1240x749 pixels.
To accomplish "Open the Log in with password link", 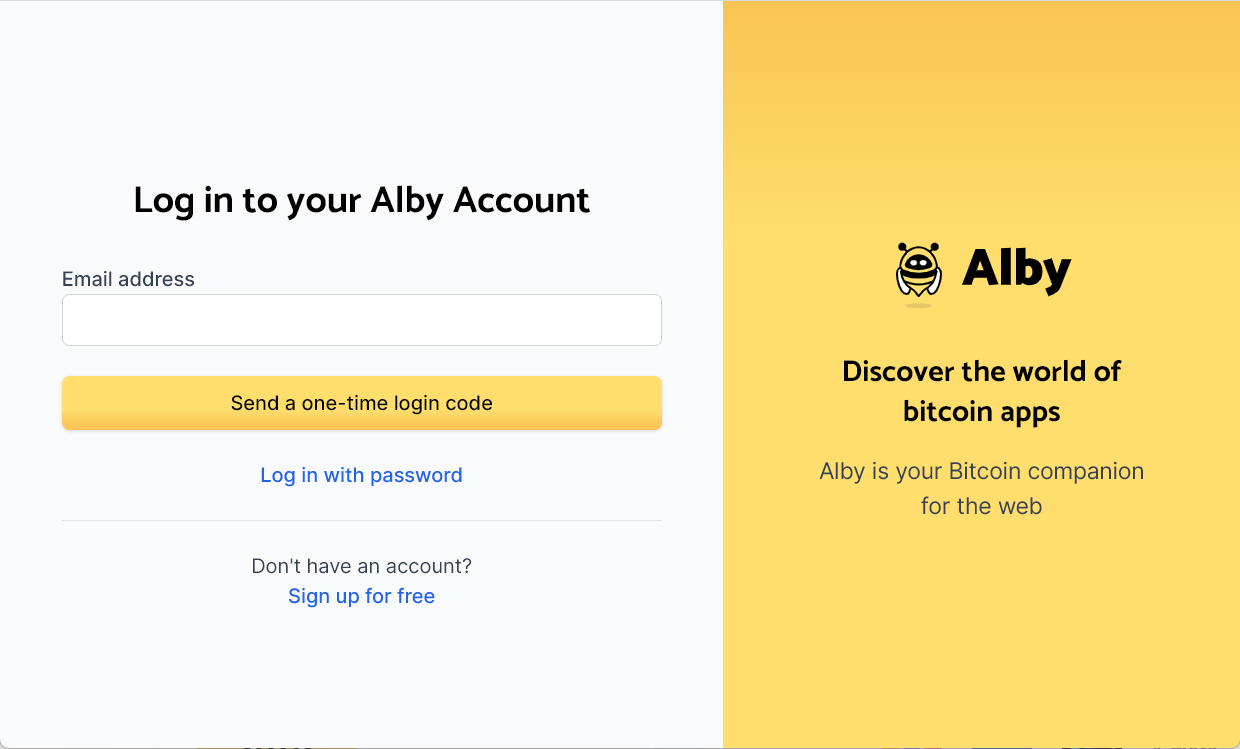I will tap(361, 475).
